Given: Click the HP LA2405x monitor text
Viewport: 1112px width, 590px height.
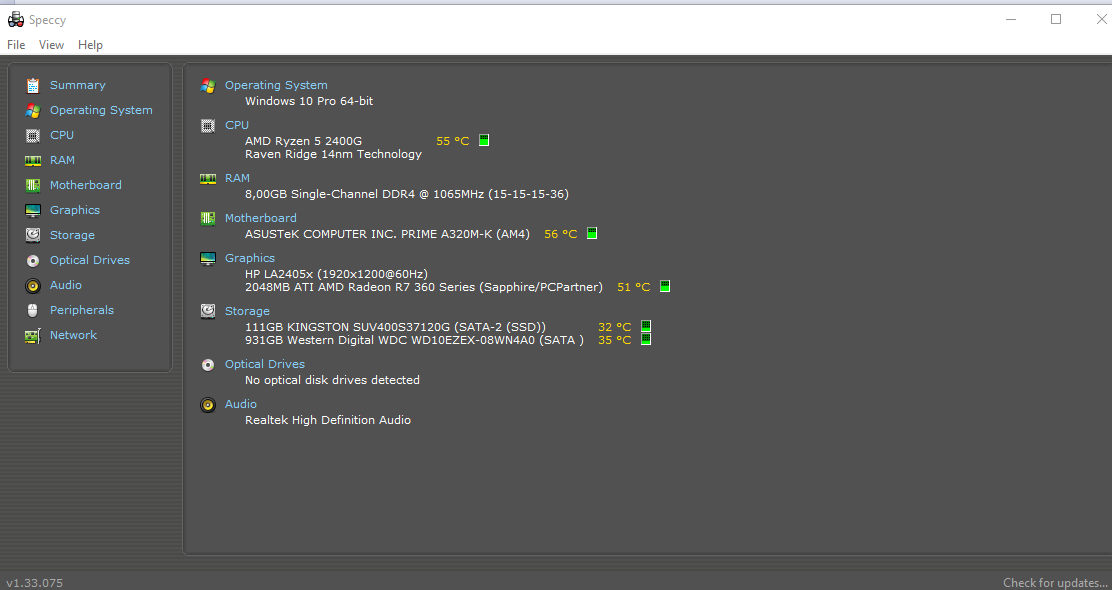Looking at the screenshot, I should tap(336, 274).
